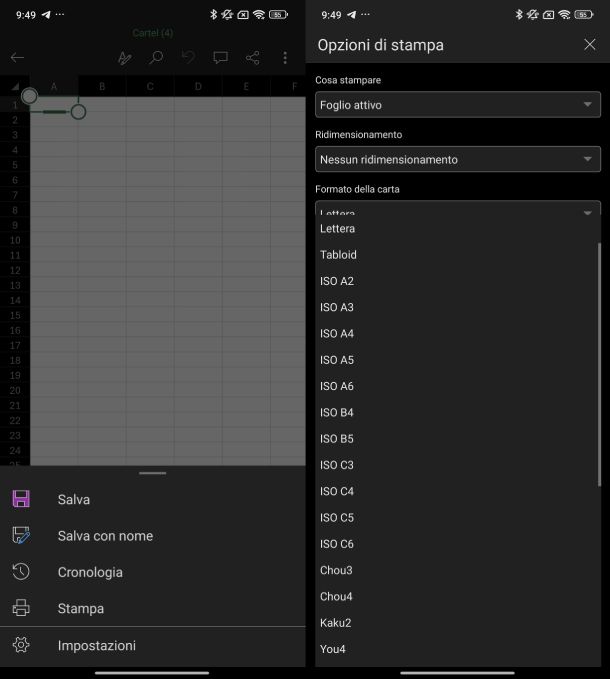Tap the battery icon in right status bar
The image size is (610, 679).
pos(583,15)
